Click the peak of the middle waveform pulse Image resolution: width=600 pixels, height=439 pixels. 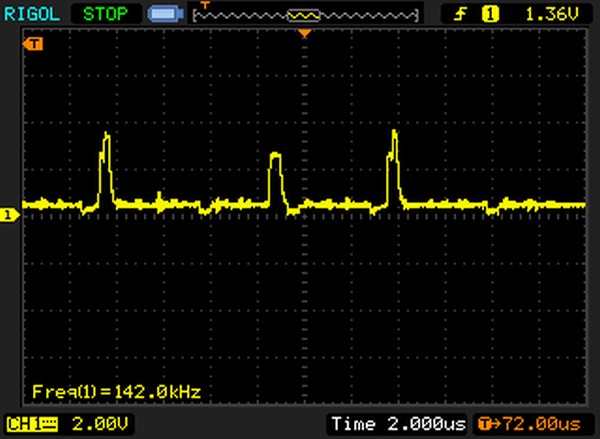click(x=276, y=155)
